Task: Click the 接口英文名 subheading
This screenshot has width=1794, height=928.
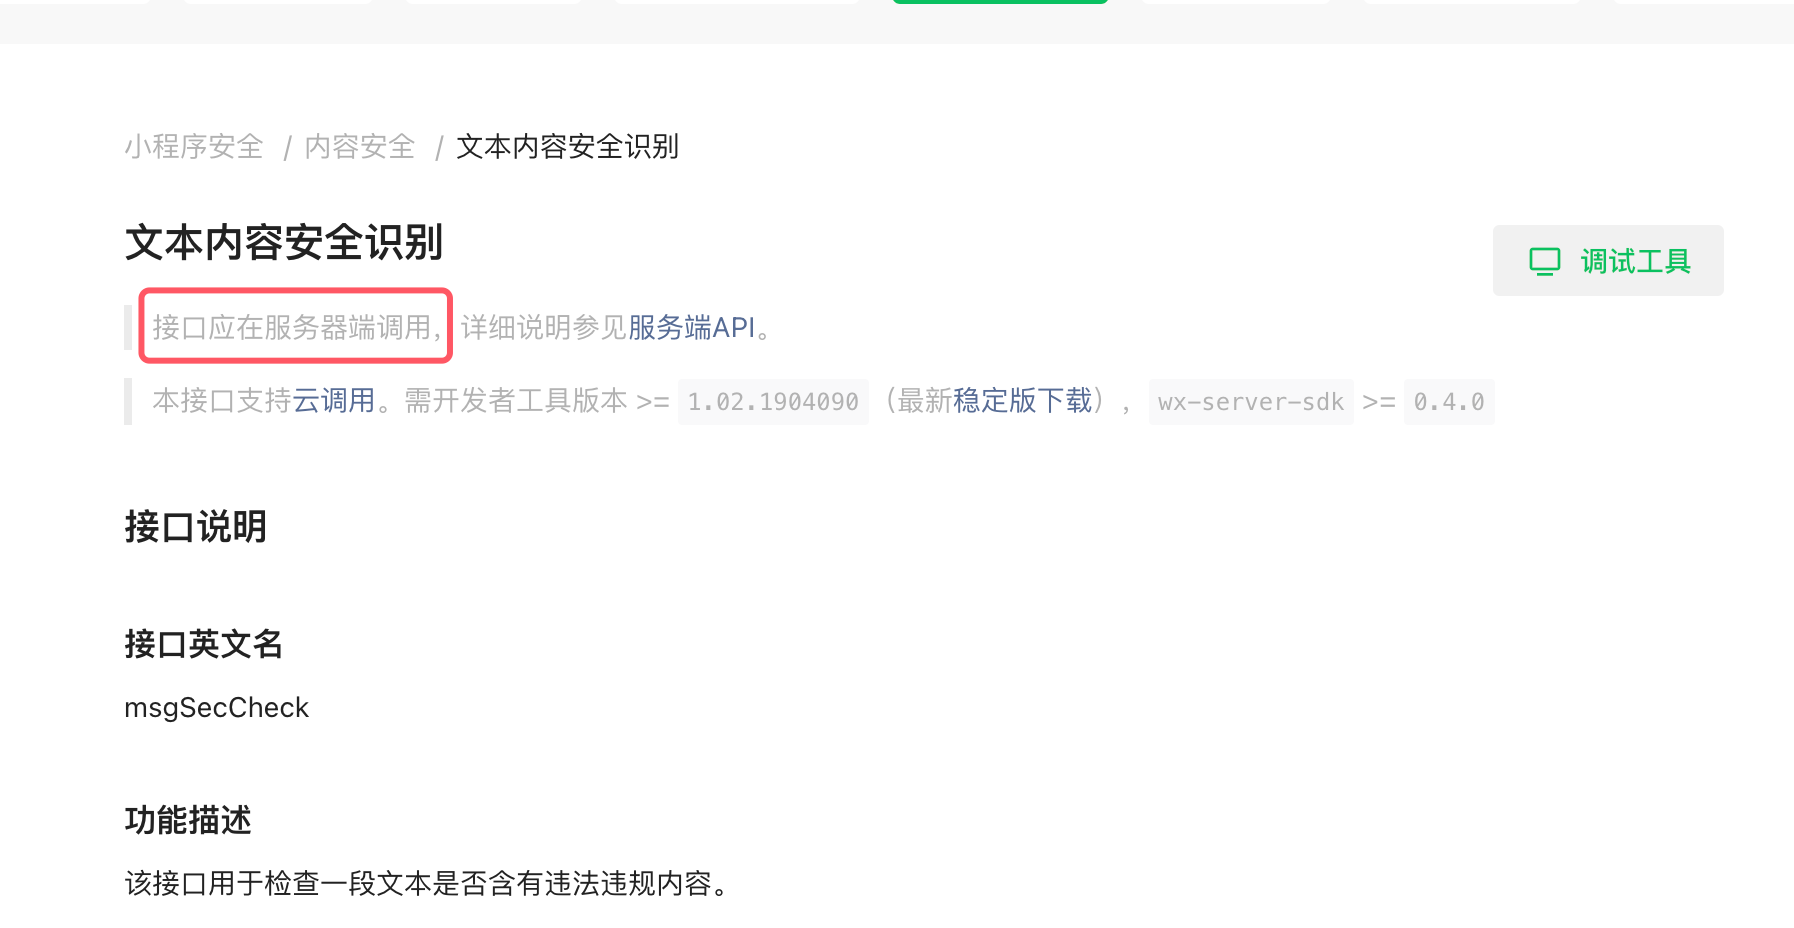Action: 204,644
